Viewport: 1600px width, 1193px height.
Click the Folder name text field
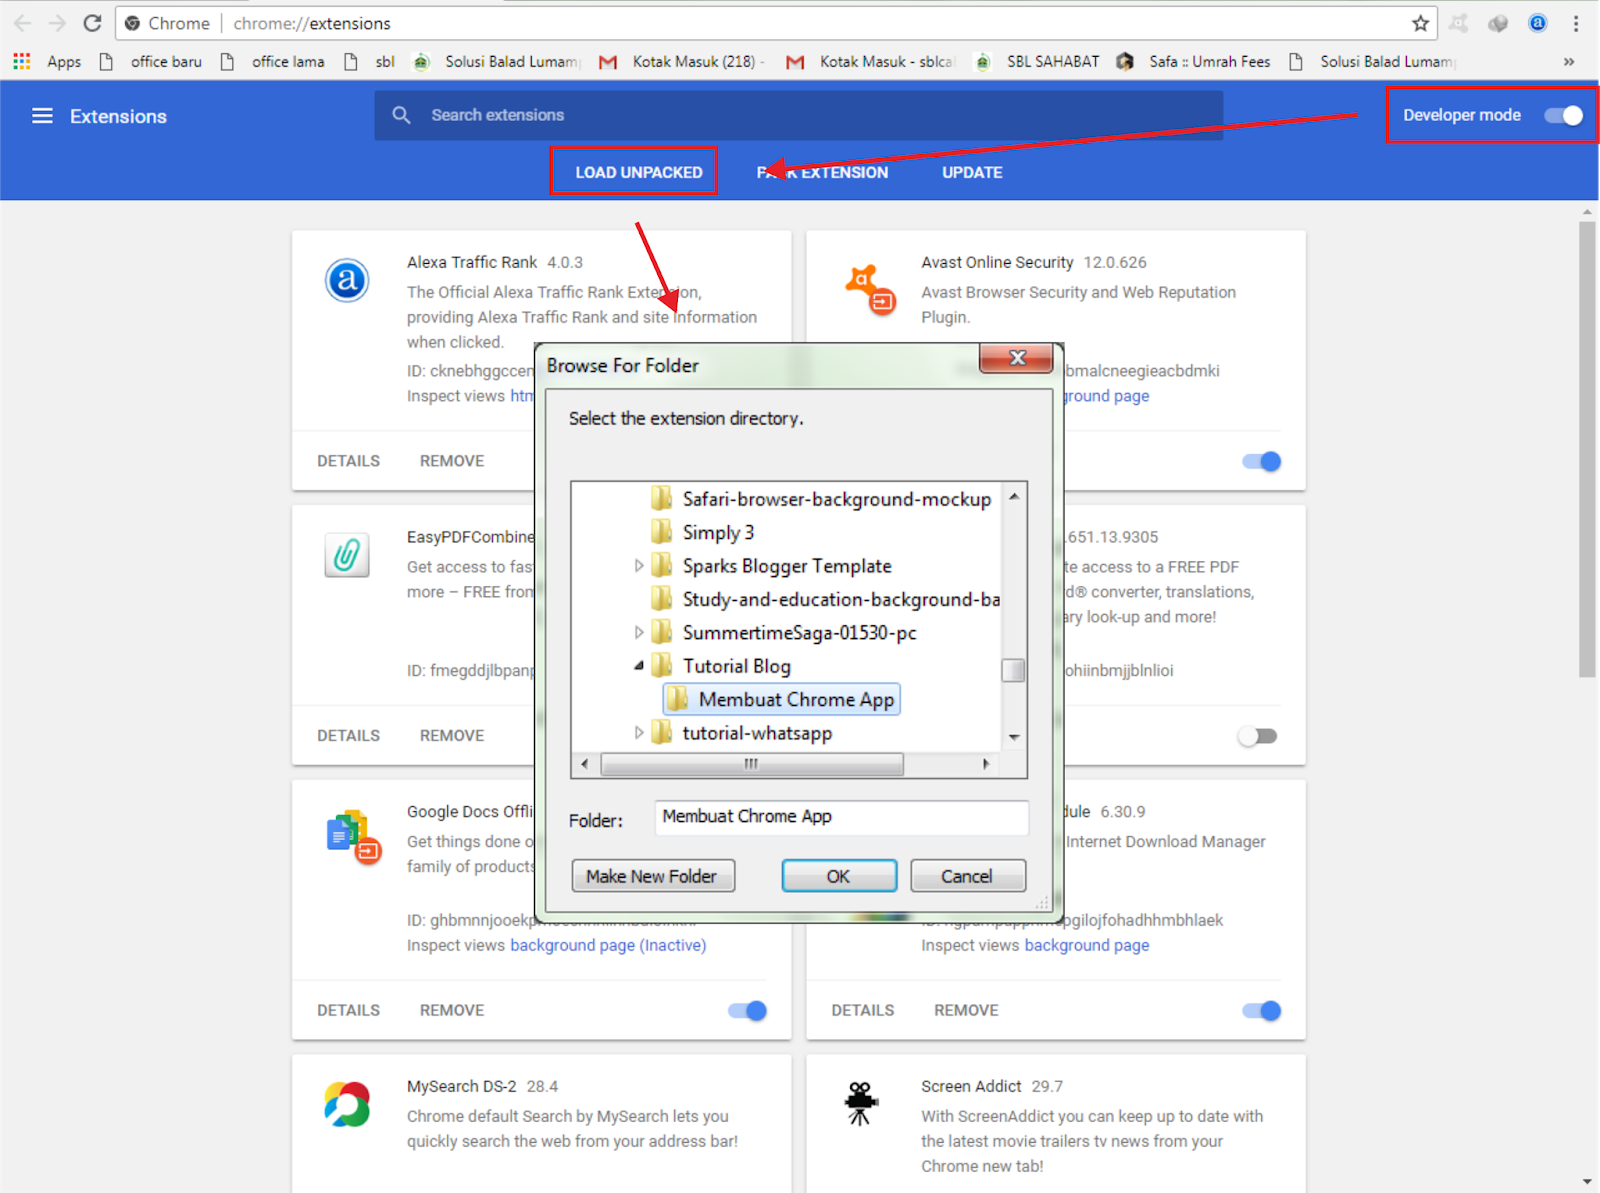coord(841,817)
